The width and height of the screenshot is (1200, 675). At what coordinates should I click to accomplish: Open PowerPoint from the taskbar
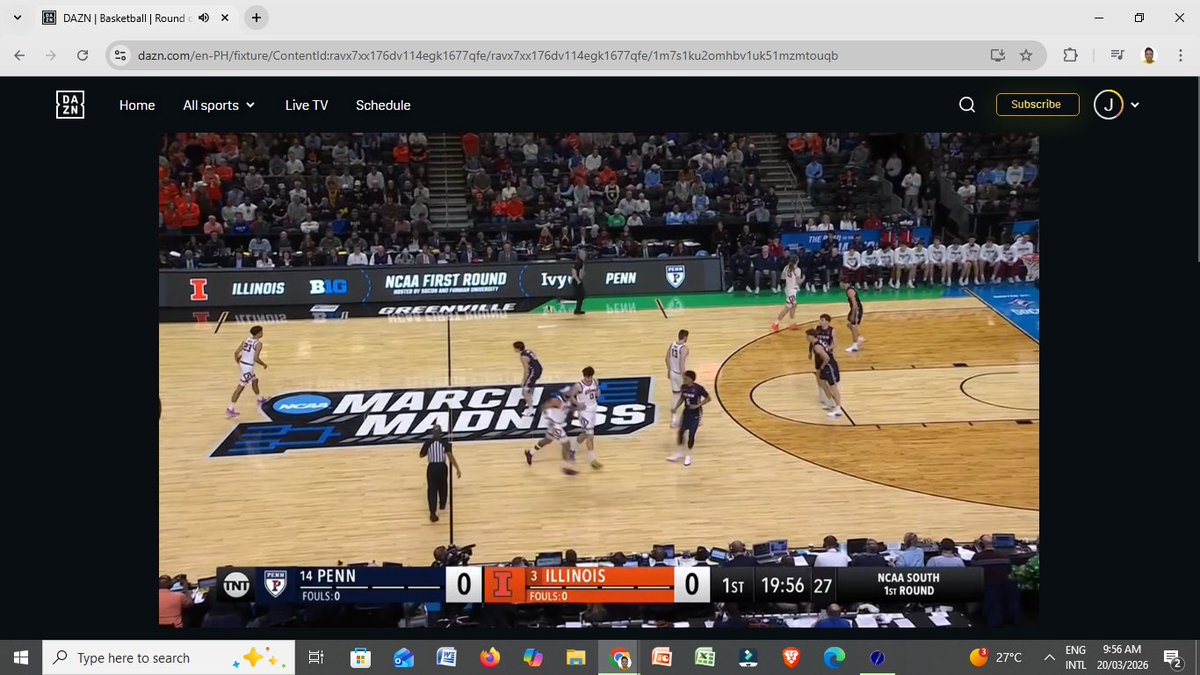coord(662,657)
